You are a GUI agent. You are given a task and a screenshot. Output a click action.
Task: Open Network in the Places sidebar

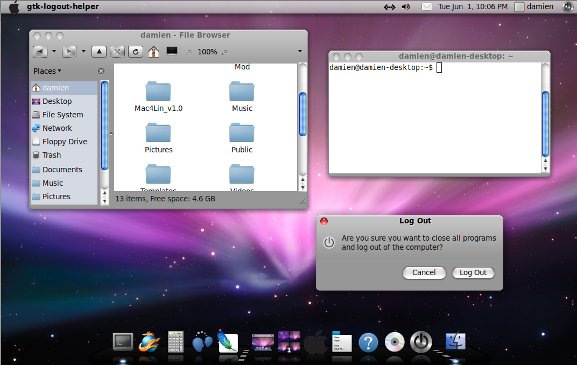pos(64,128)
